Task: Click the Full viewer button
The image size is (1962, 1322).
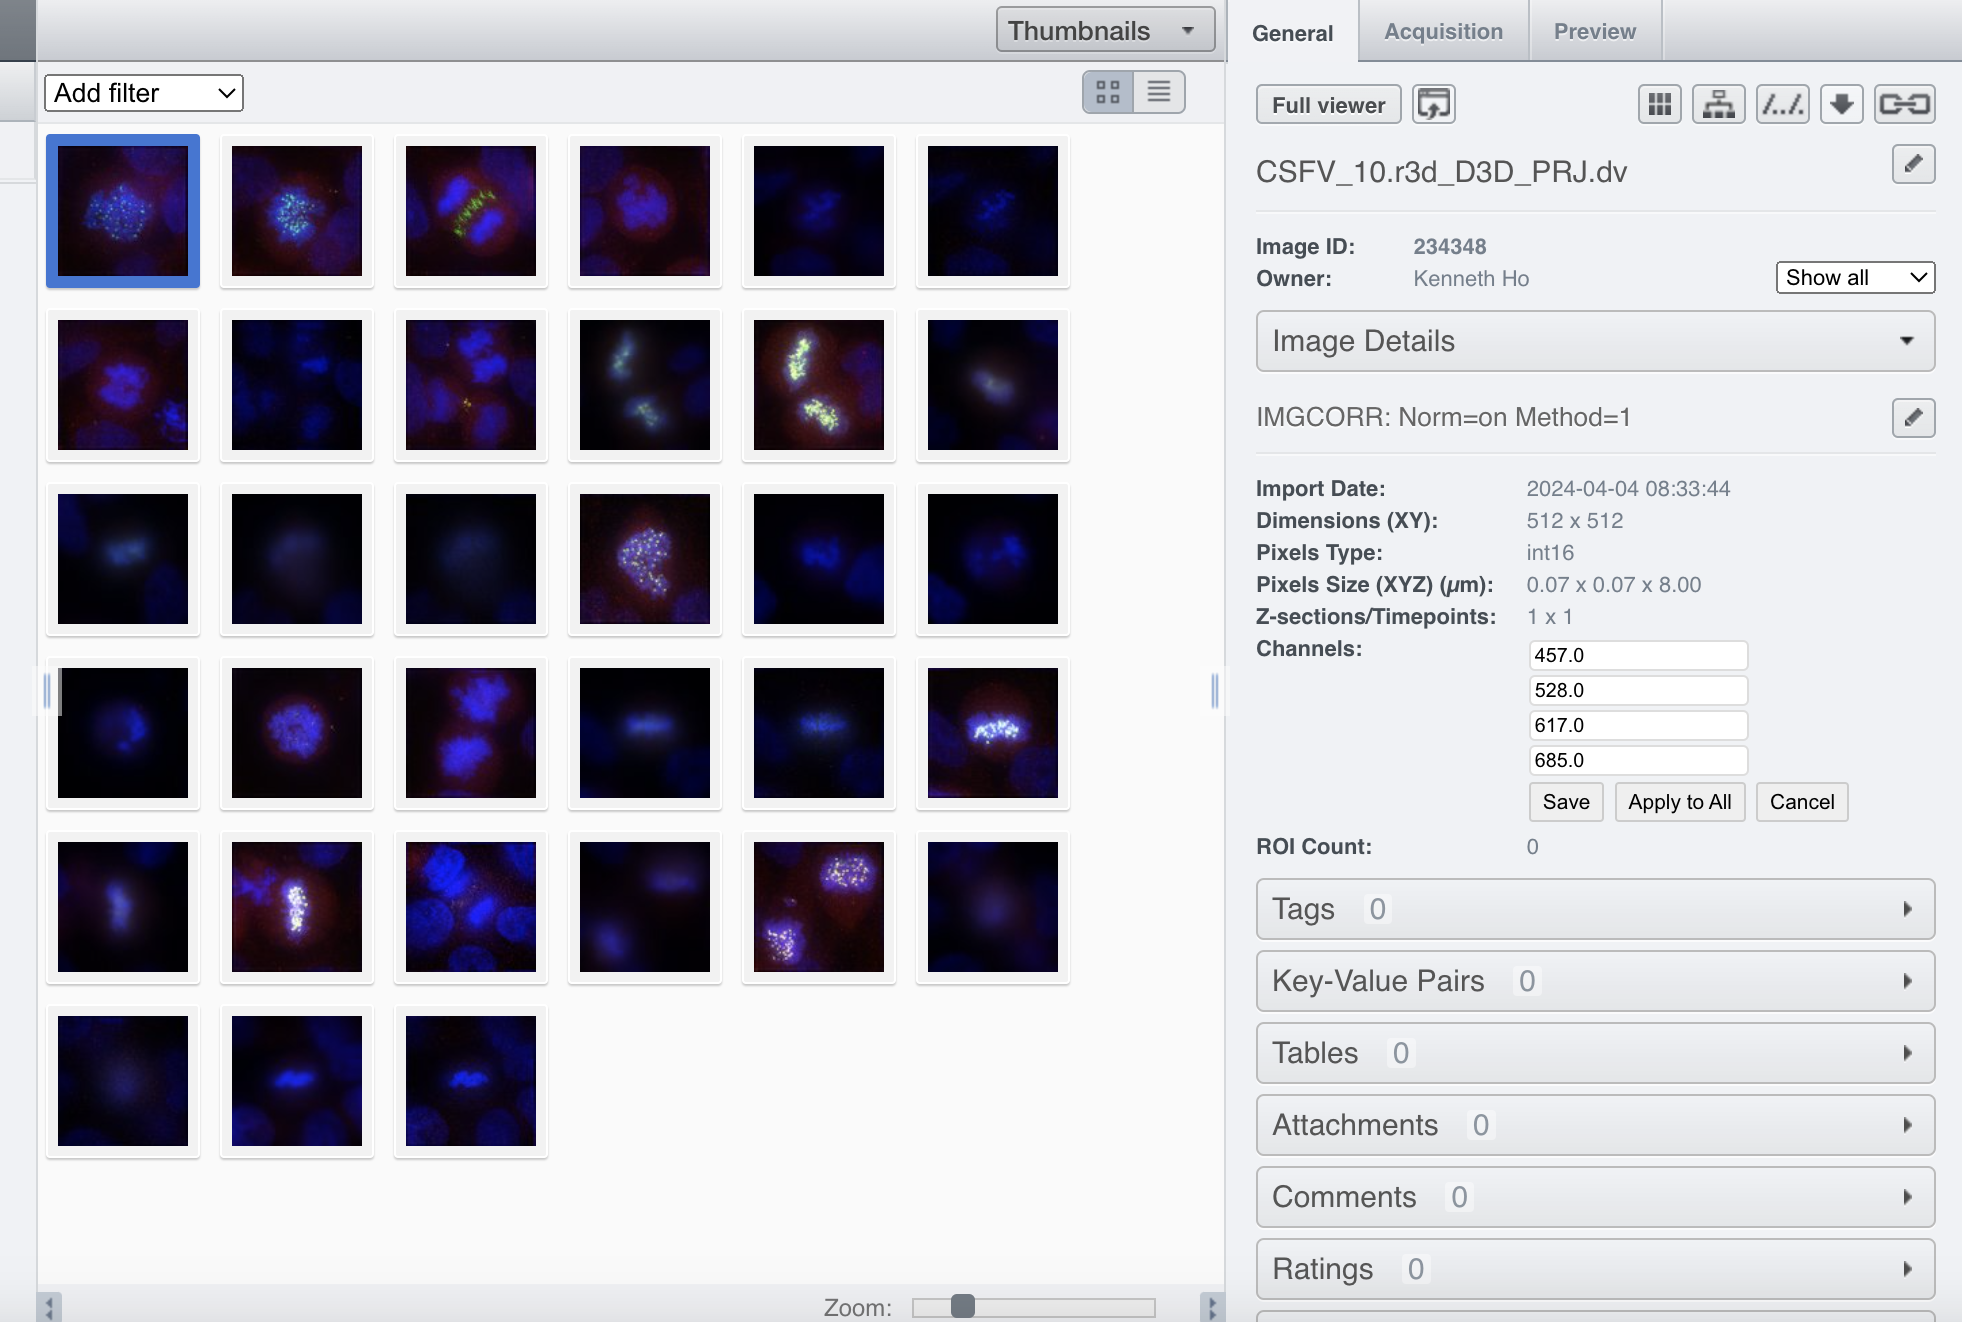Action: click(1328, 105)
